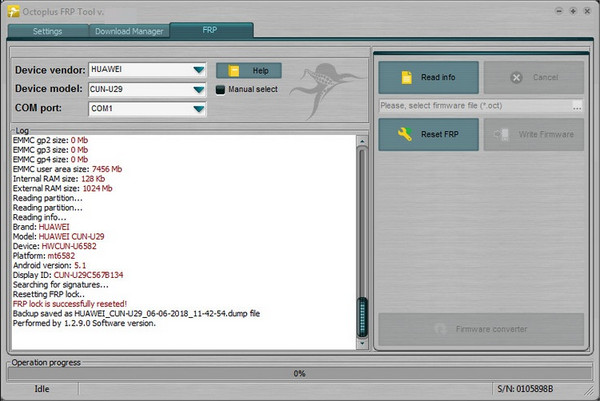Image resolution: width=600 pixels, height=401 pixels.
Task: Enable the Manual select checkbox
Action: tap(221, 89)
